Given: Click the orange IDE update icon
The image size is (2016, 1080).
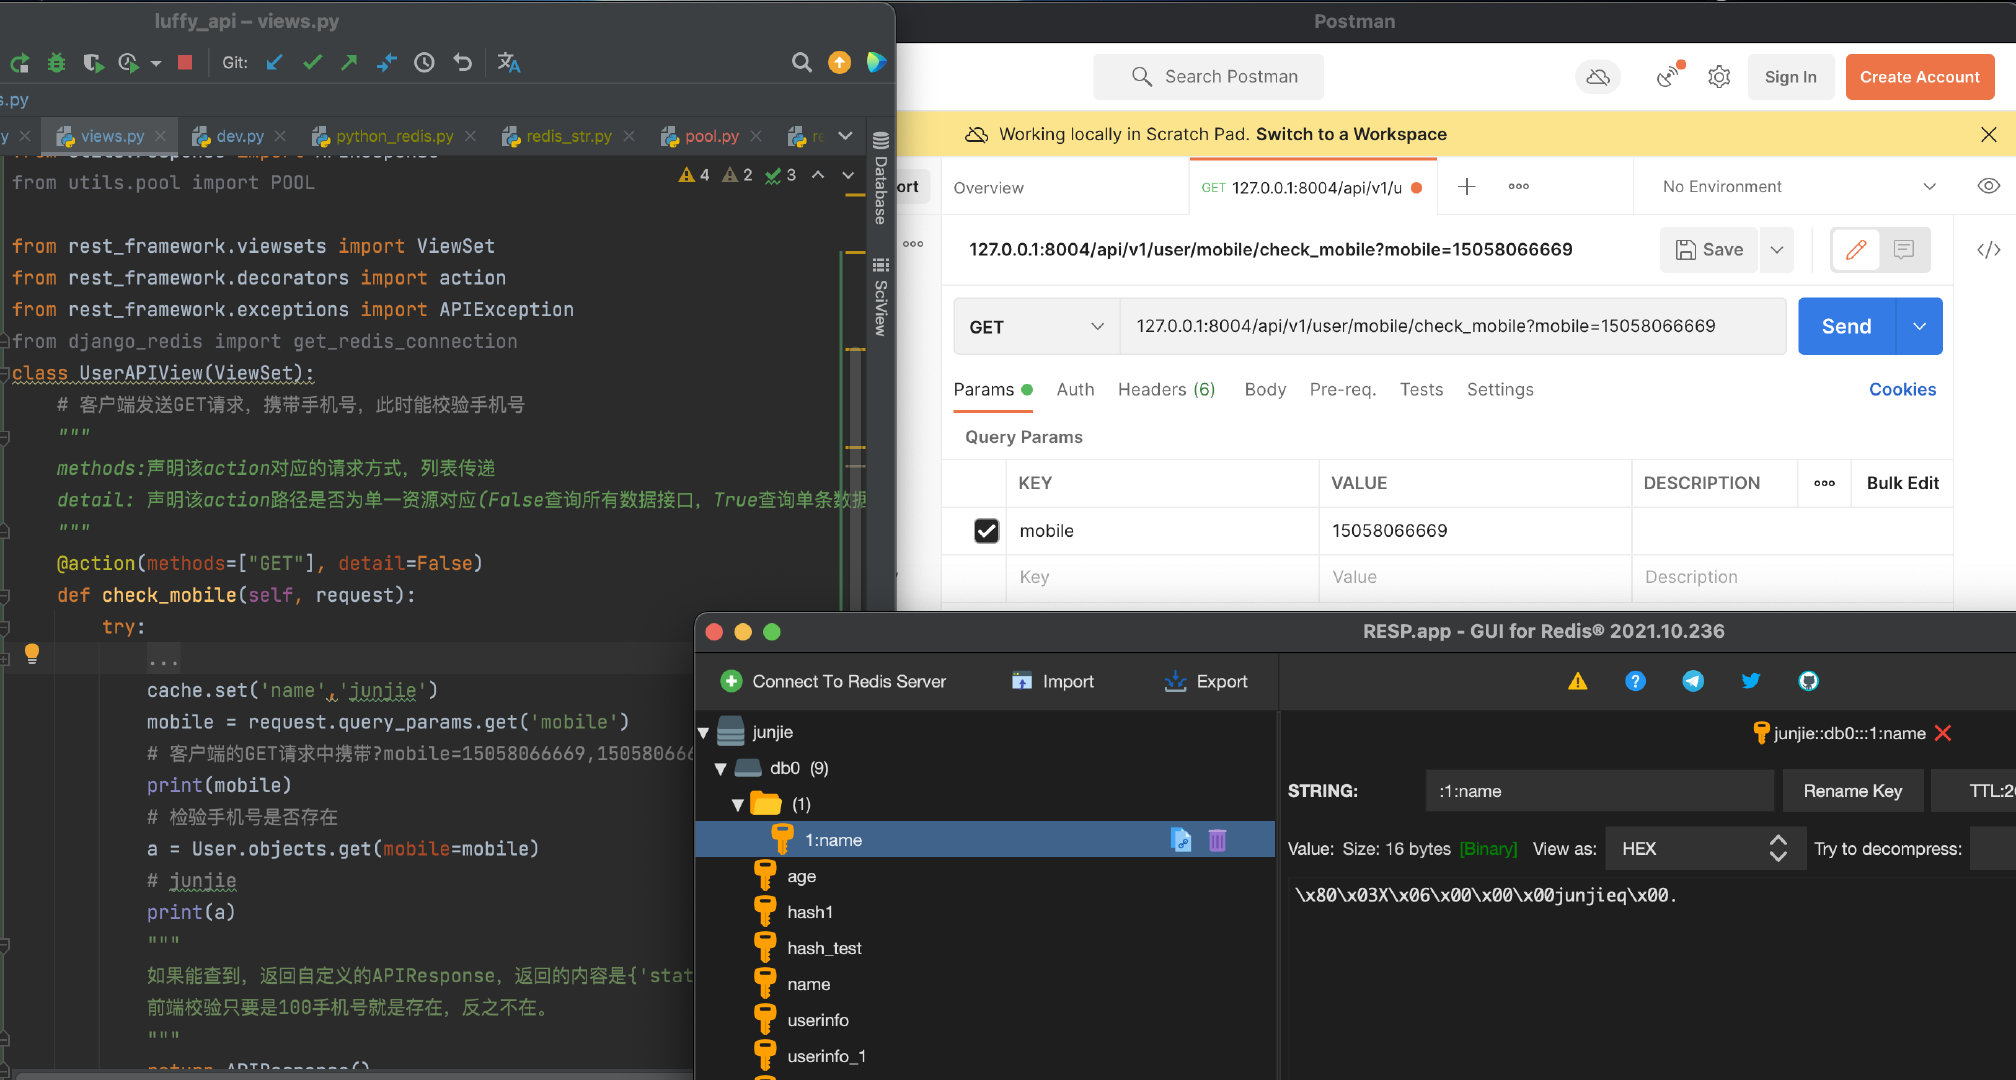Looking at the screenshot, I should coord(839,63).
